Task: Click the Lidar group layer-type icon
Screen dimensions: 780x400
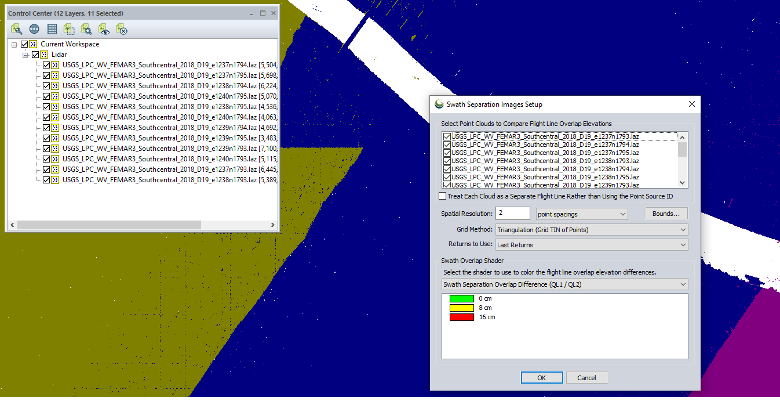Action: 44,54
